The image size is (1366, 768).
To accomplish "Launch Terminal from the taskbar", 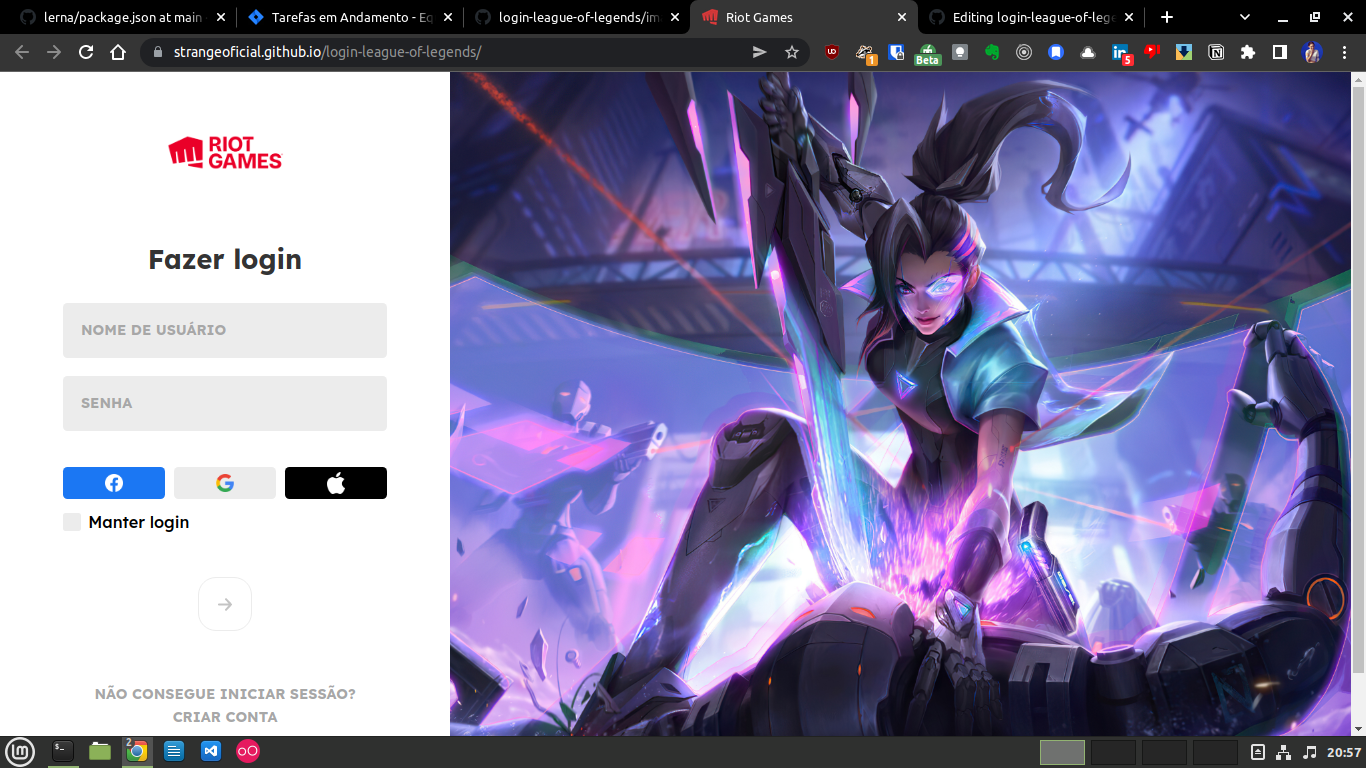I will (x=62, y=751).
